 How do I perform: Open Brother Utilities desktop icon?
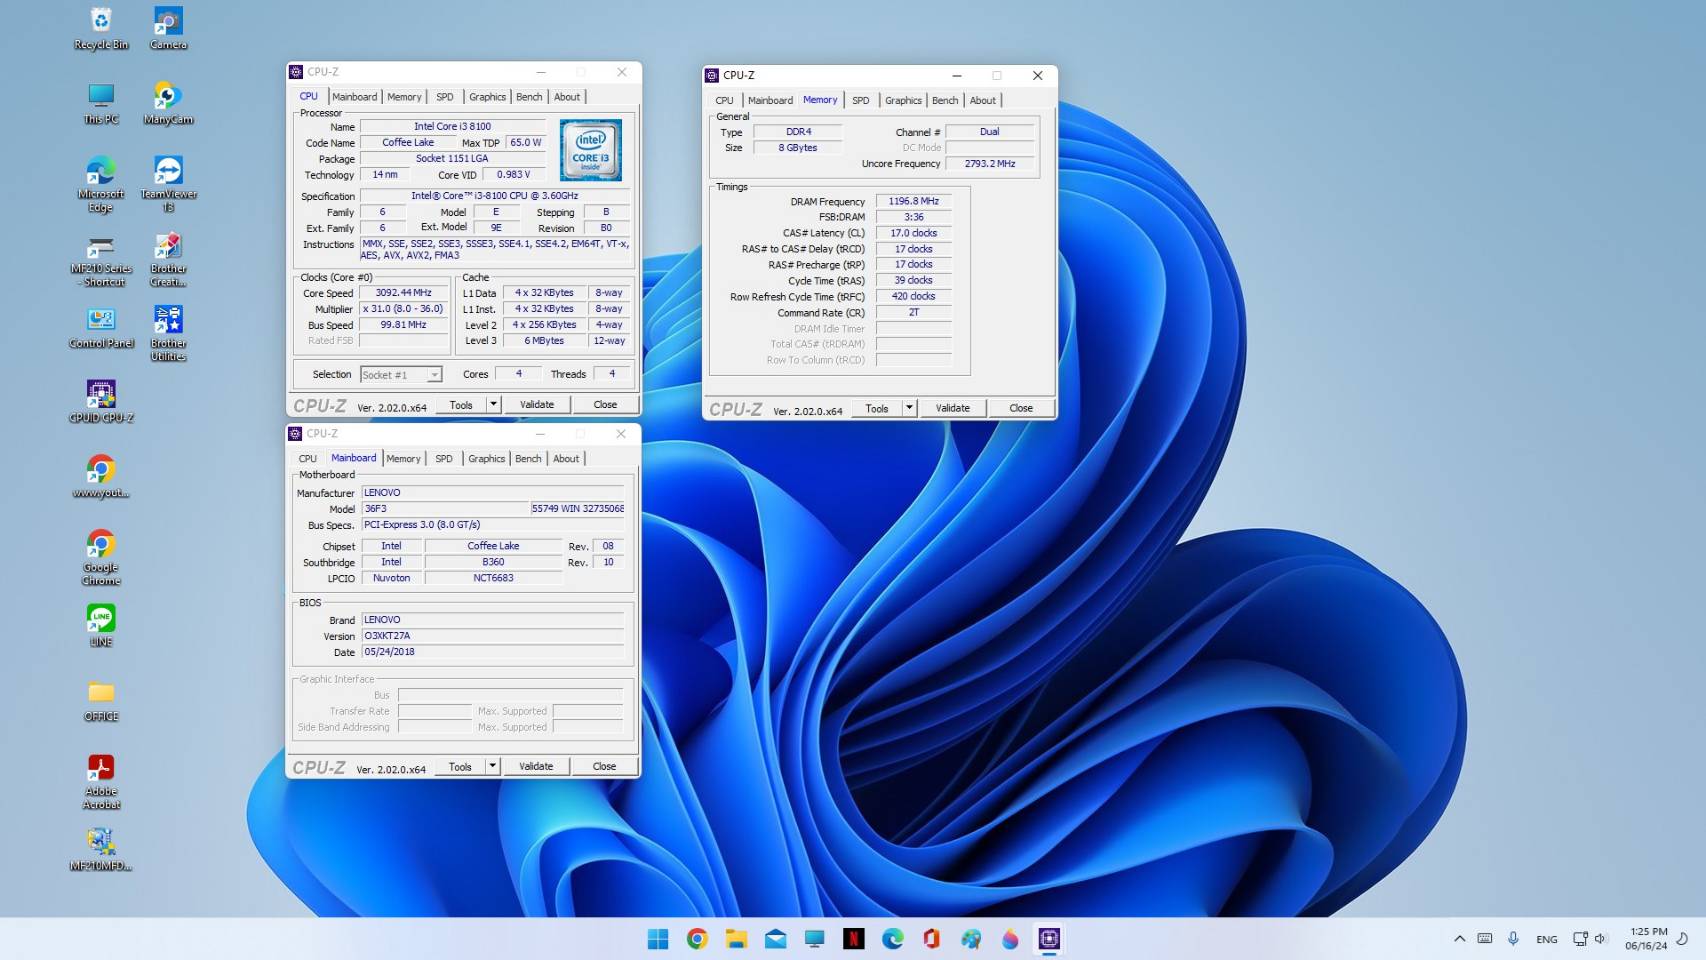tap(168, 333)
